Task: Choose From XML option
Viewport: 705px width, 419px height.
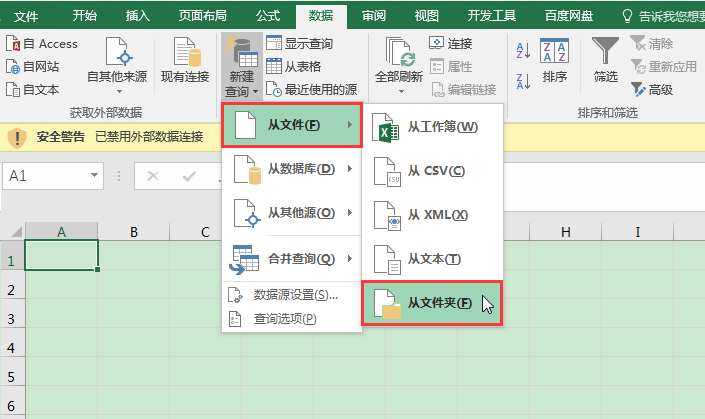Action: point(432,215)
